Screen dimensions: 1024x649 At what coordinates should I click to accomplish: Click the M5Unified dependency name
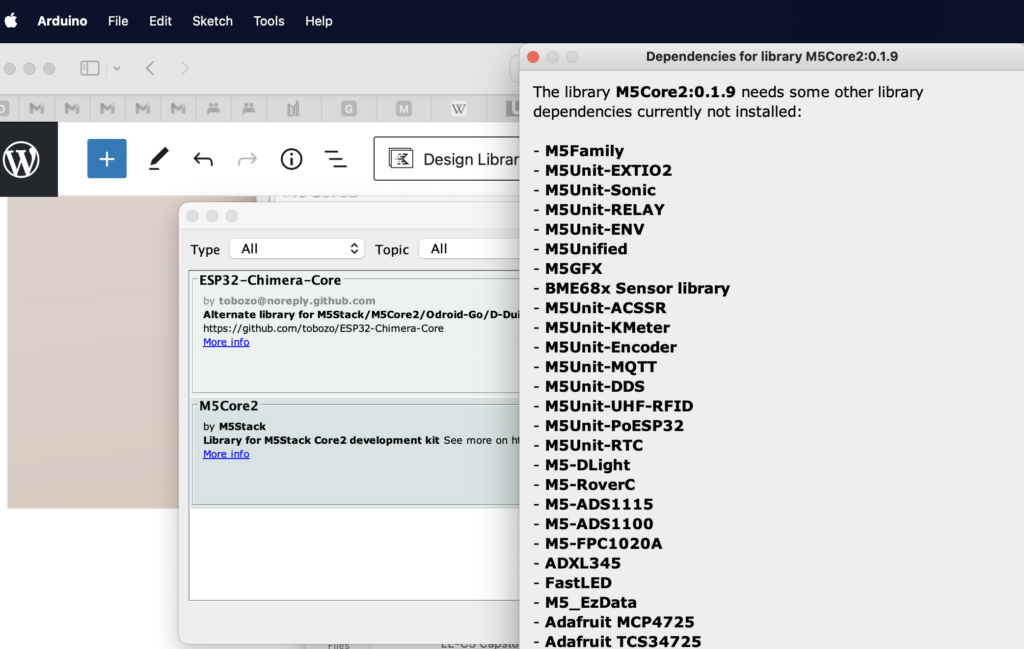(586, 249)
